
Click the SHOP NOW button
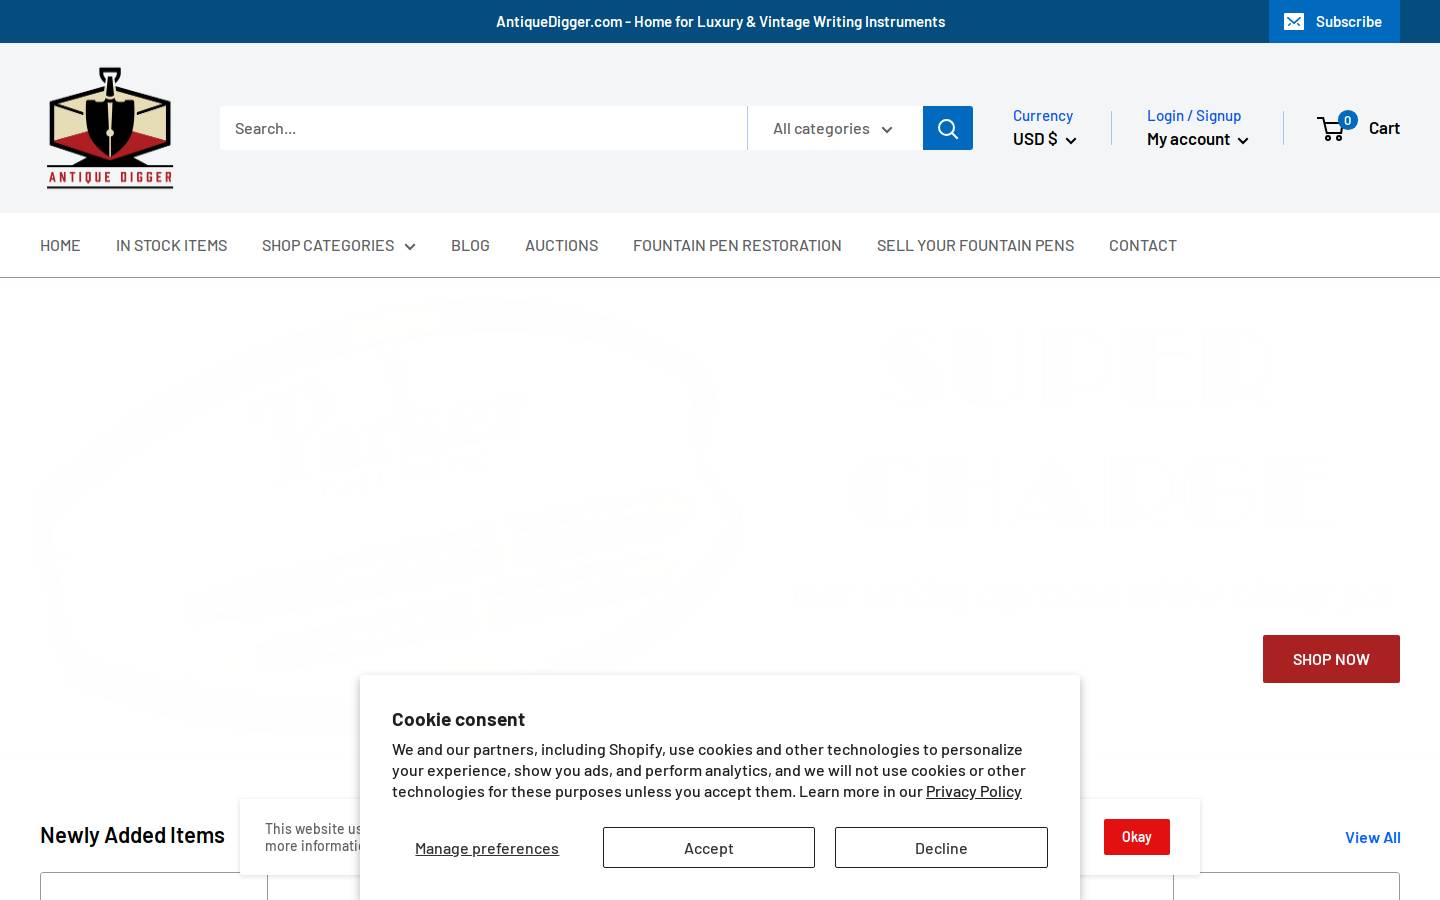tap(1331, 659)
